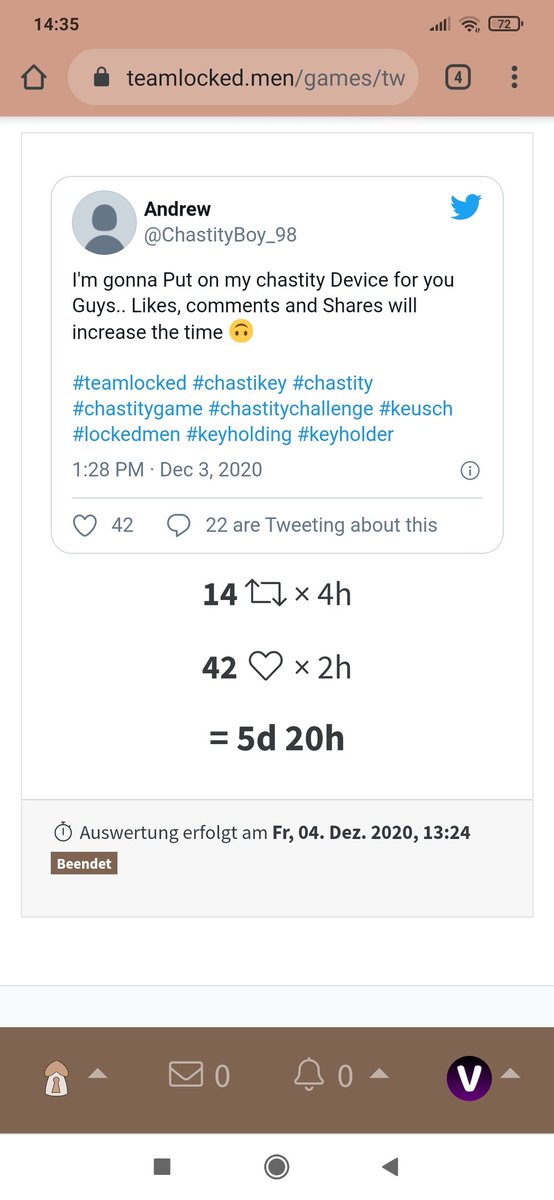Expand the arrow next to the mushroom logo

tap(98, 1074)
